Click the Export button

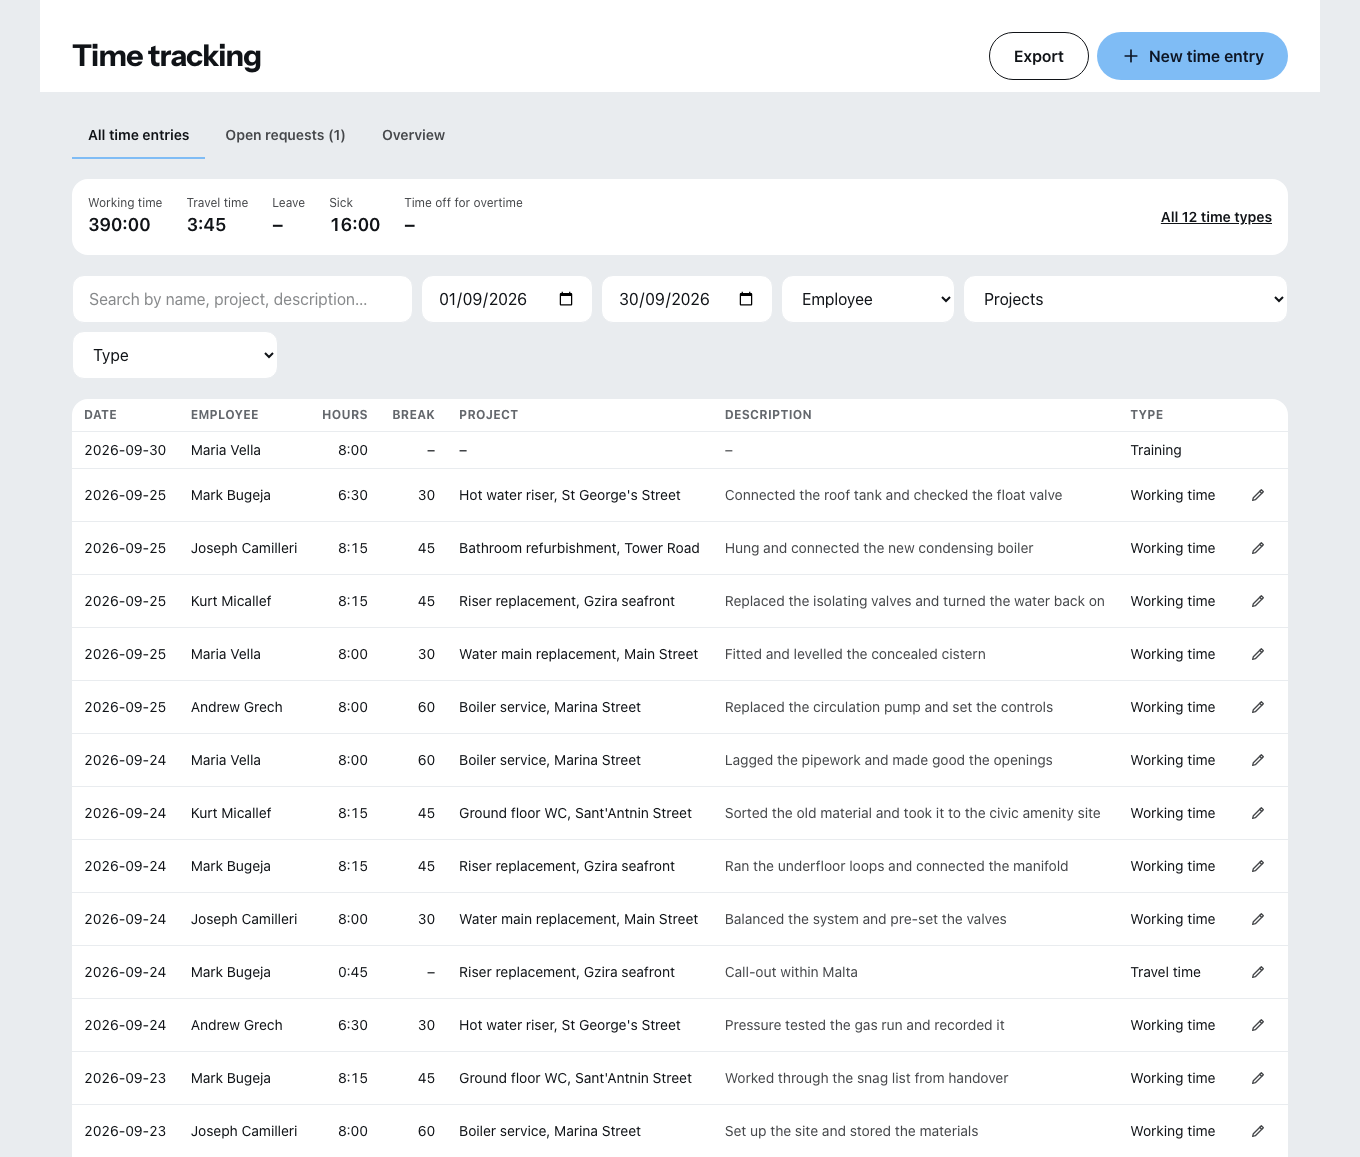(1038, 56)
